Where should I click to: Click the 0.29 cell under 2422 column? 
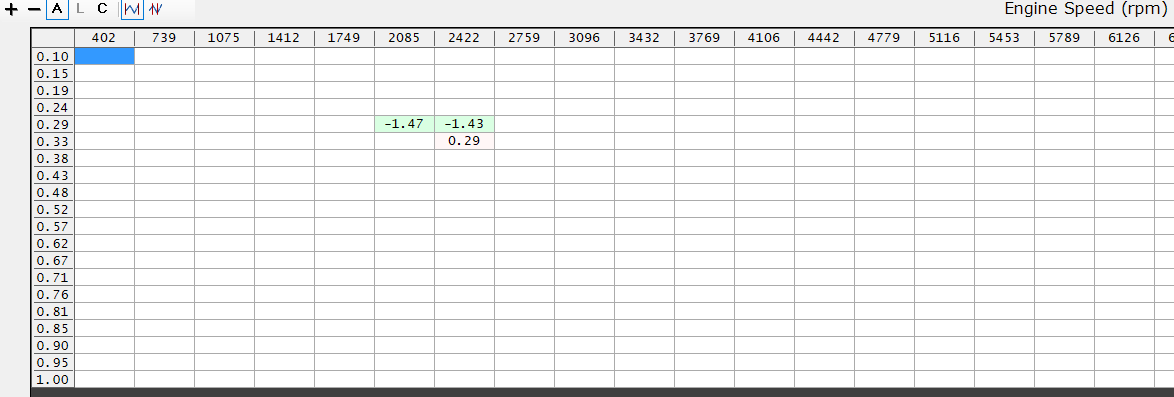click(x=464, y=141)
